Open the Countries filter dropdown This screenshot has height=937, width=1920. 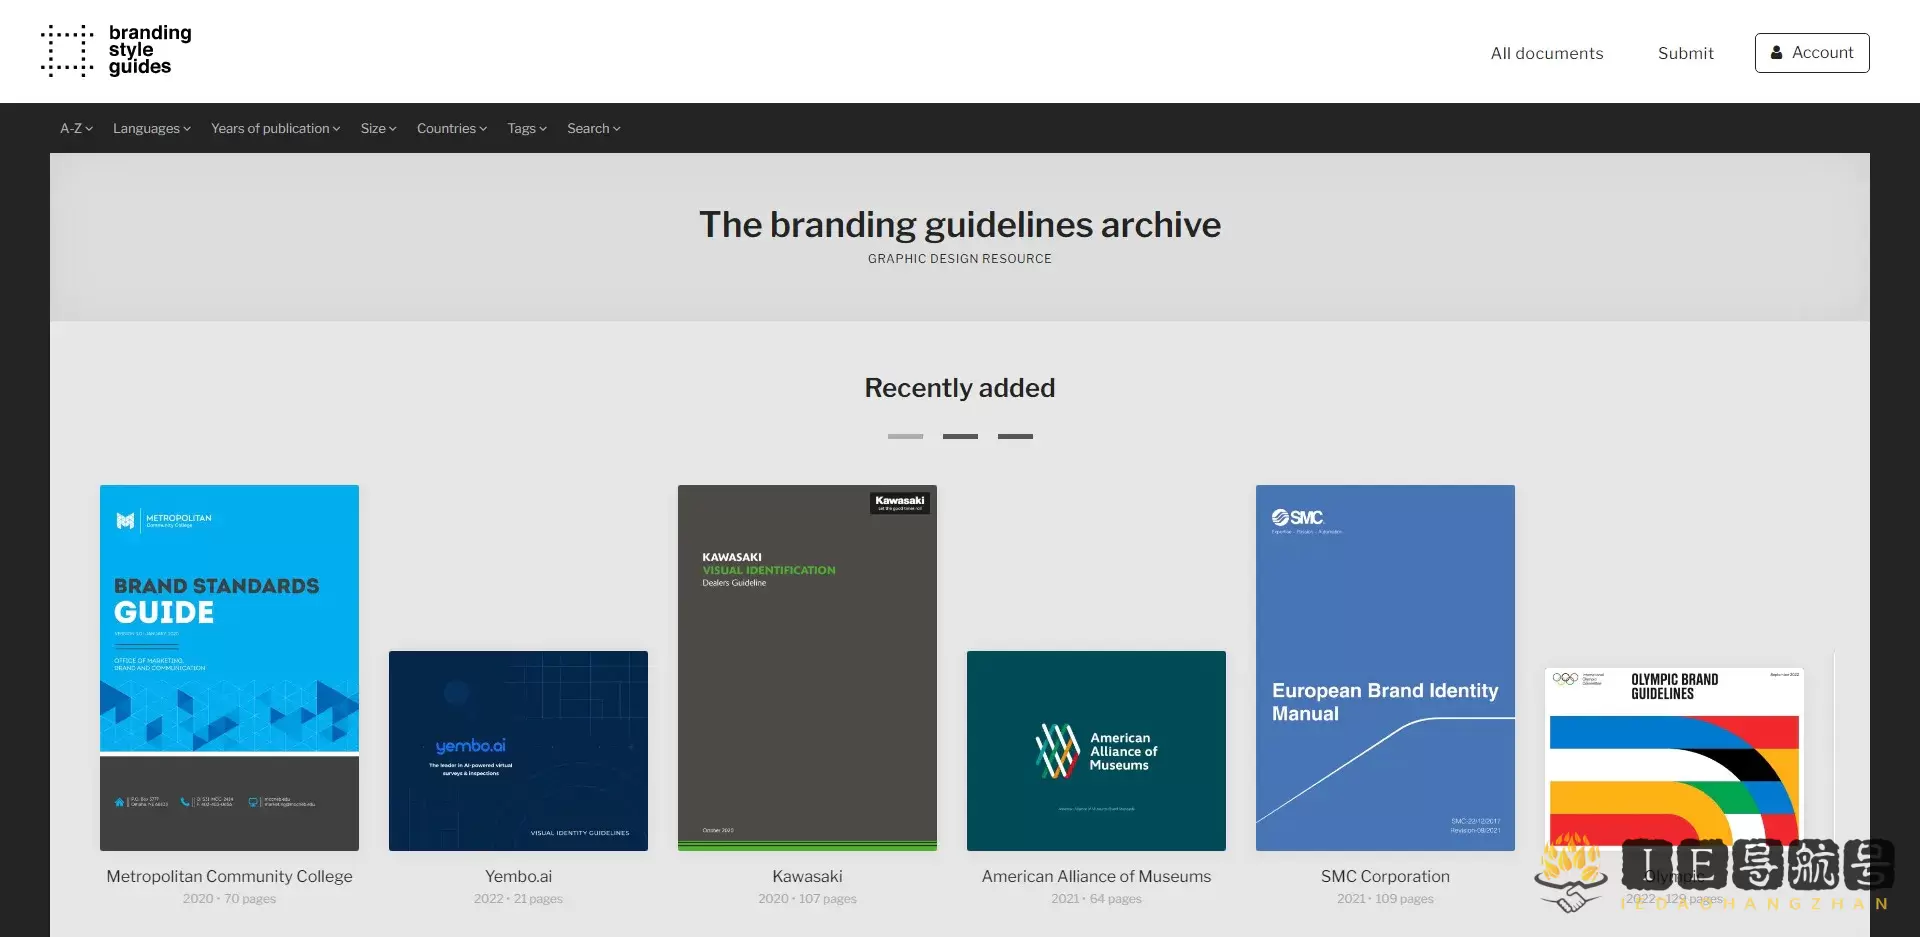point(451,128)
